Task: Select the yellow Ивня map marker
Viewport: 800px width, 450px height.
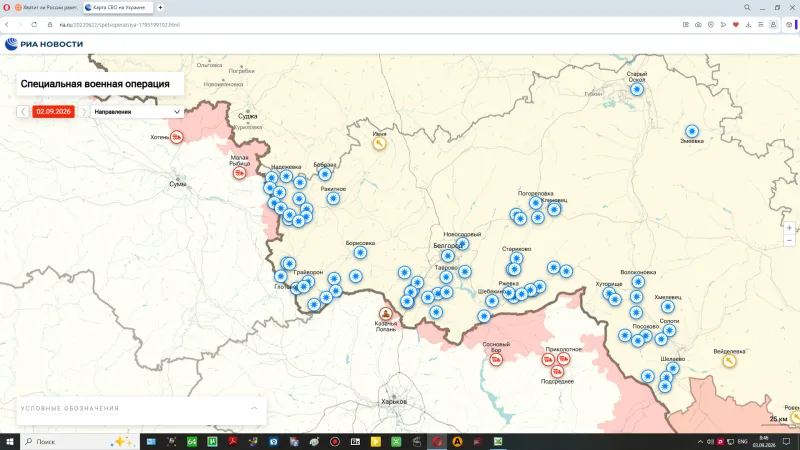Action: (x=379, y=144)
